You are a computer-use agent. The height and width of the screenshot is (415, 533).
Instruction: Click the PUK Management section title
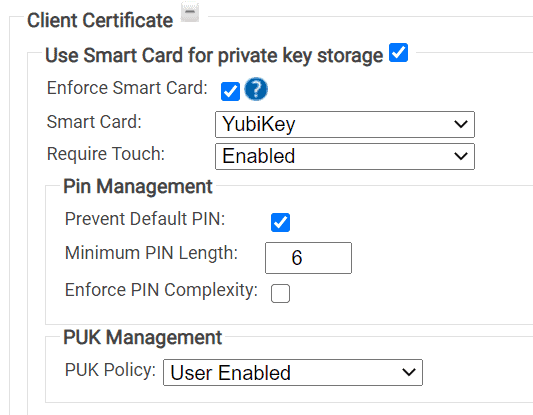tap(142, 338)
